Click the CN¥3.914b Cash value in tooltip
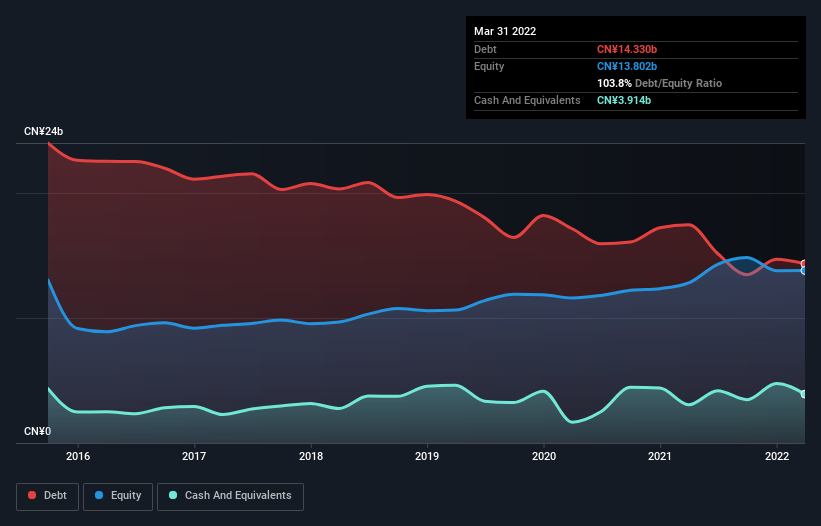This screenshot has height=526, width=821. pyautogui.click(x=624, y=100)
